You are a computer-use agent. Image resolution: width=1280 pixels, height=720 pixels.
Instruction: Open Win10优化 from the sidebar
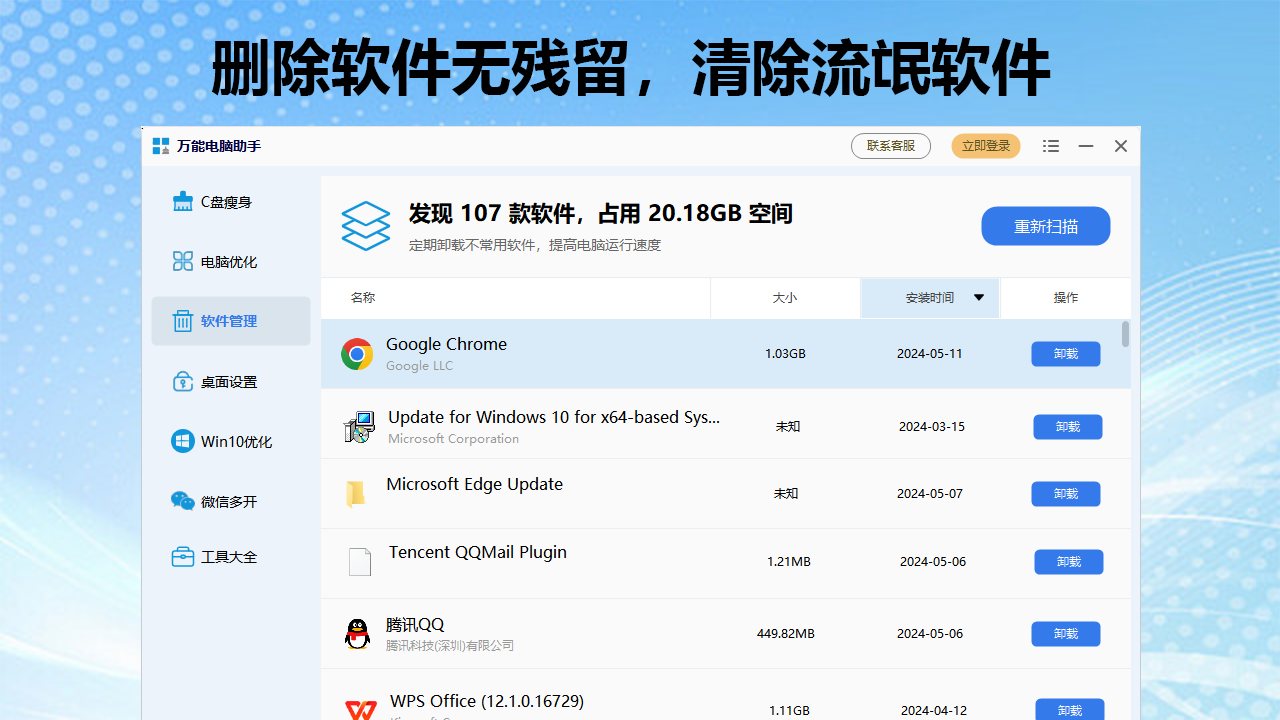[231, 441]
